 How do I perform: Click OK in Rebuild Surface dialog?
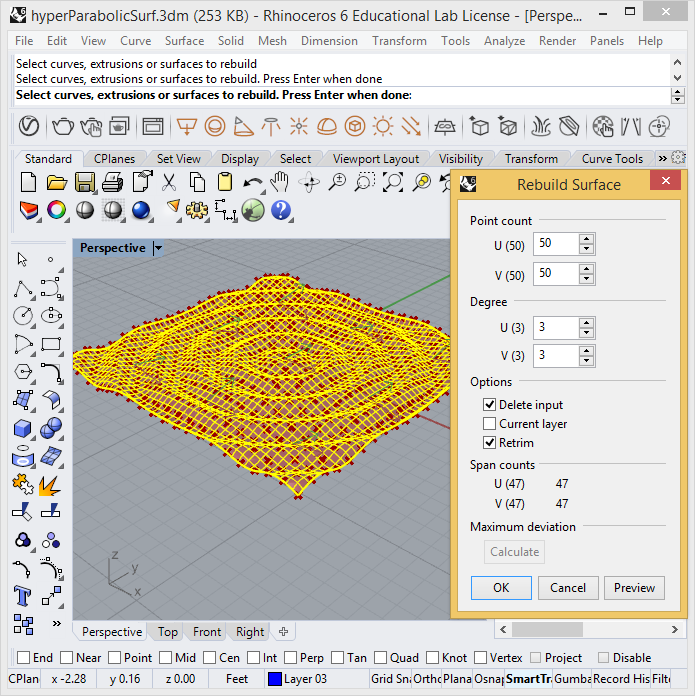point(501,588)
